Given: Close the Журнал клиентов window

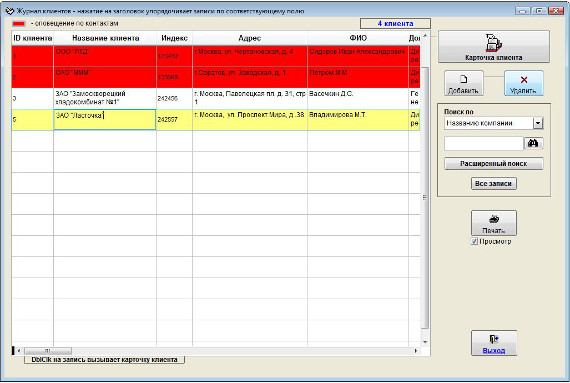Looking at the screenshot, I should click(556, 11).
